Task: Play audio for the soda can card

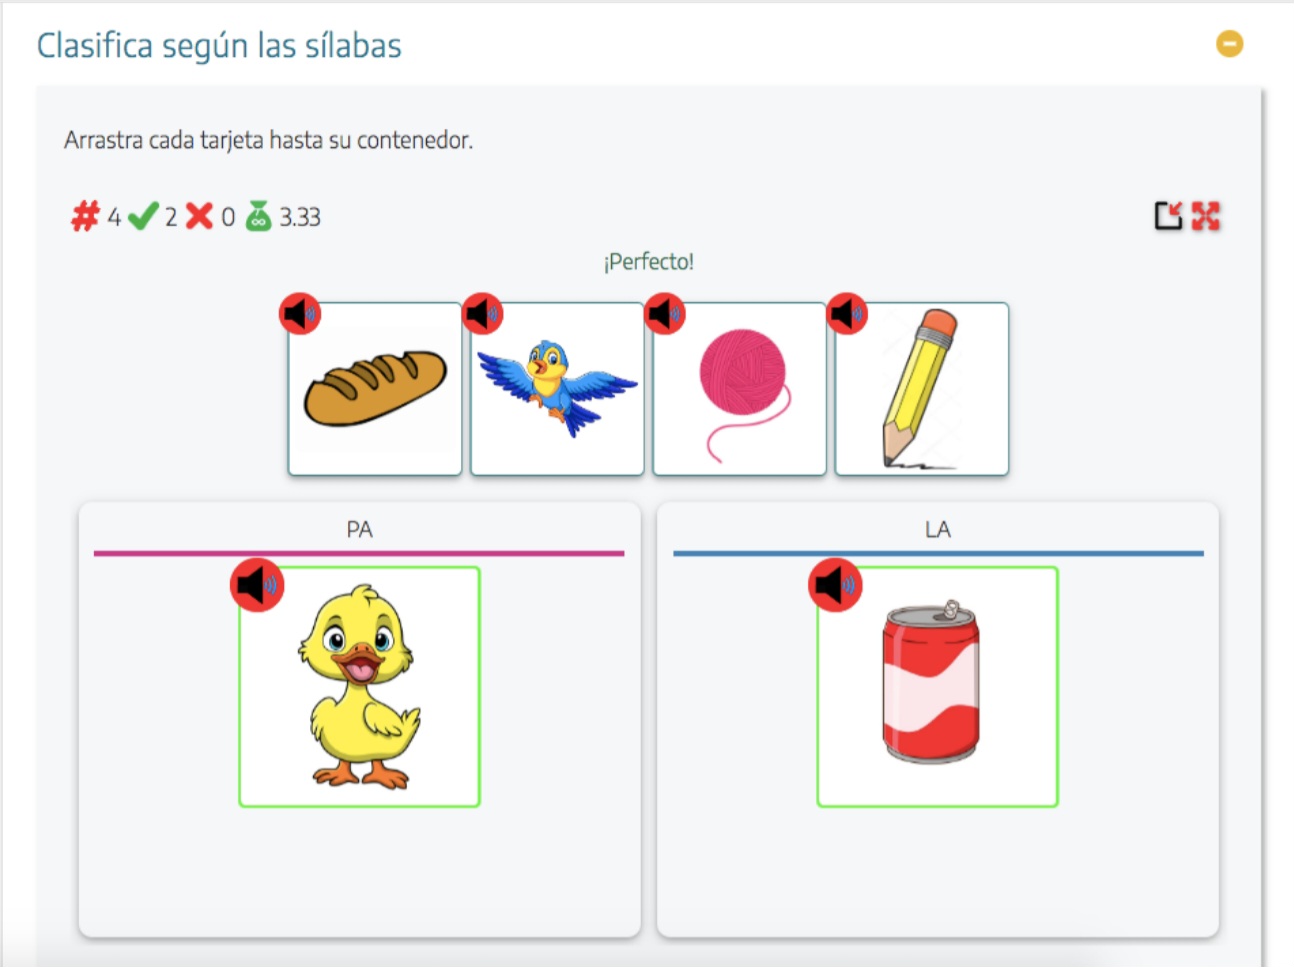Action: point(835,585)
